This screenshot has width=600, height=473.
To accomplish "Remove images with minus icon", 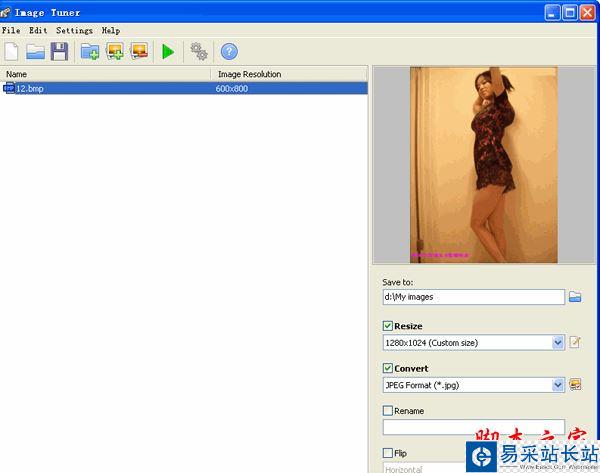I will tap(139, 51).
